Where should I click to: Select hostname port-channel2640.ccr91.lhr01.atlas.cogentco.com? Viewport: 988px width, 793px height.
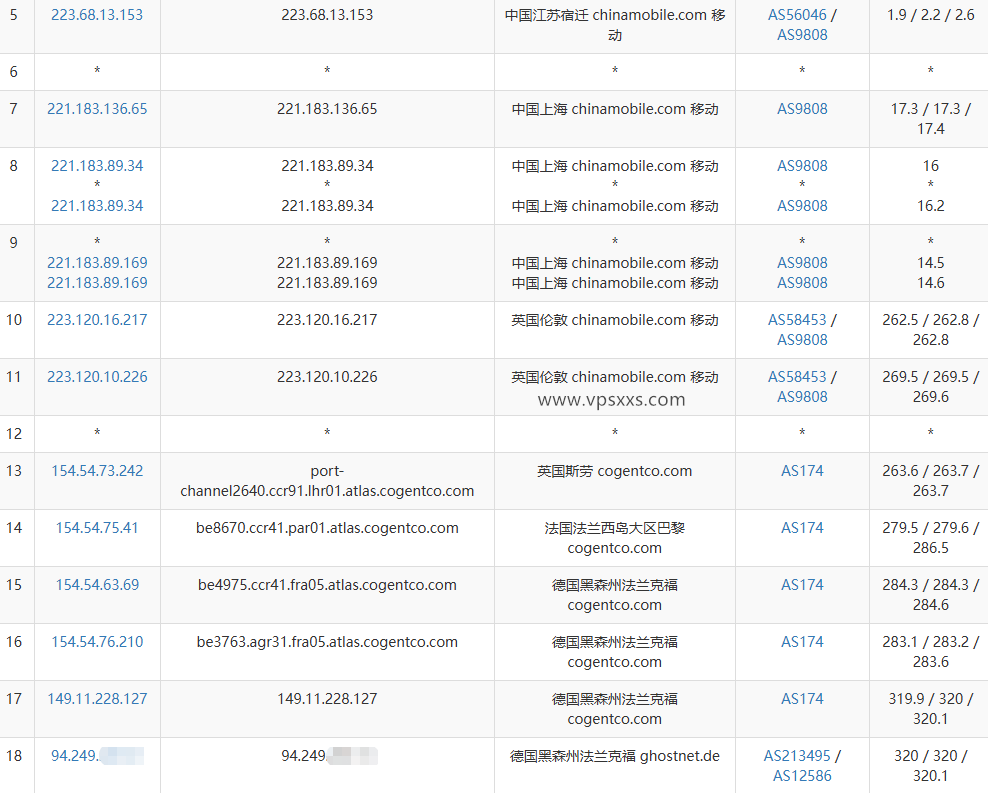[x=327, y=481]
